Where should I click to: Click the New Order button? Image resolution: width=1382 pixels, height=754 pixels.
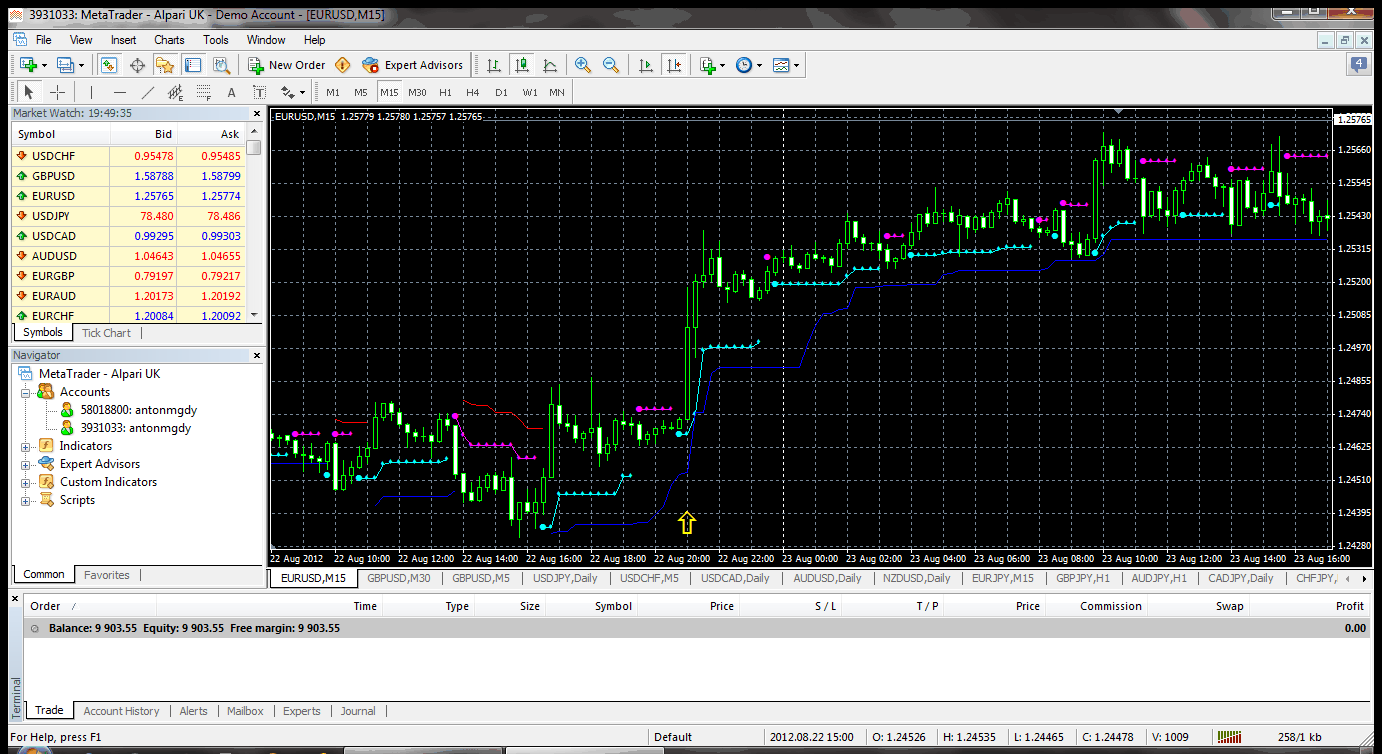click(x=287, y=65)
